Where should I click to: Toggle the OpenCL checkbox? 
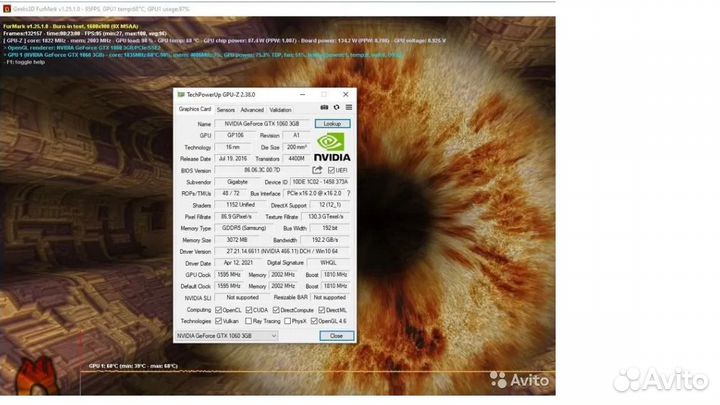[219, 310]
